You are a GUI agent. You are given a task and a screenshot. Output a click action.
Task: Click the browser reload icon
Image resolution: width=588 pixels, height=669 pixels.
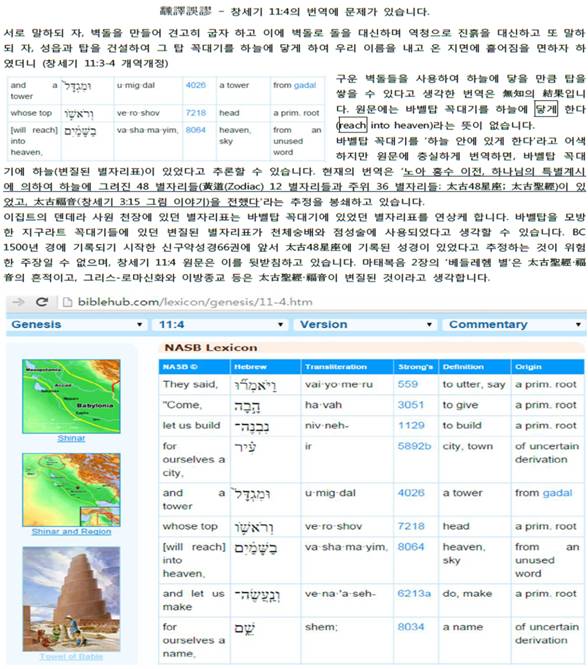[x=41, y=302]
